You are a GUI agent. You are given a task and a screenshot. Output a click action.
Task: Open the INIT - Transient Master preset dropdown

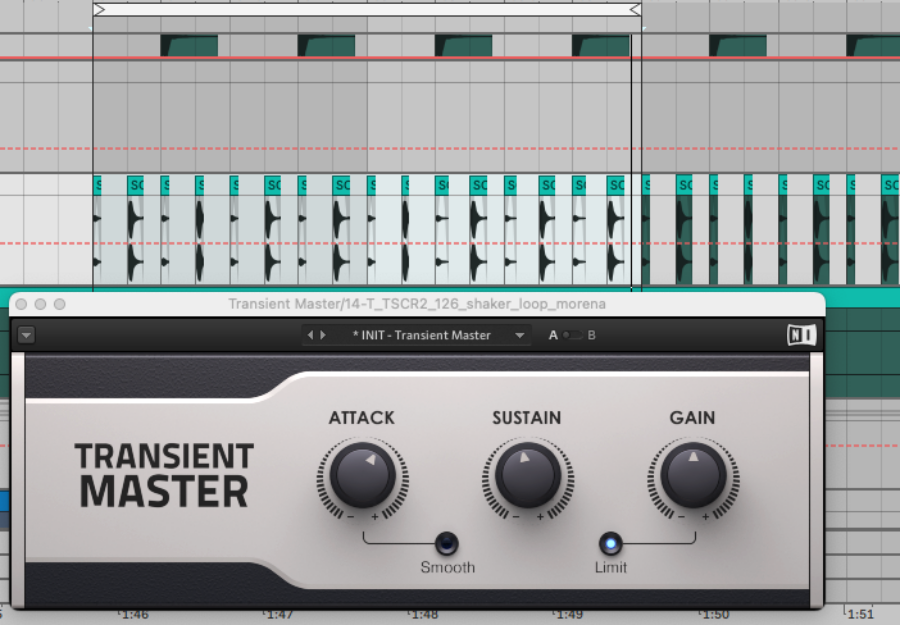click(x=519, y=335)
